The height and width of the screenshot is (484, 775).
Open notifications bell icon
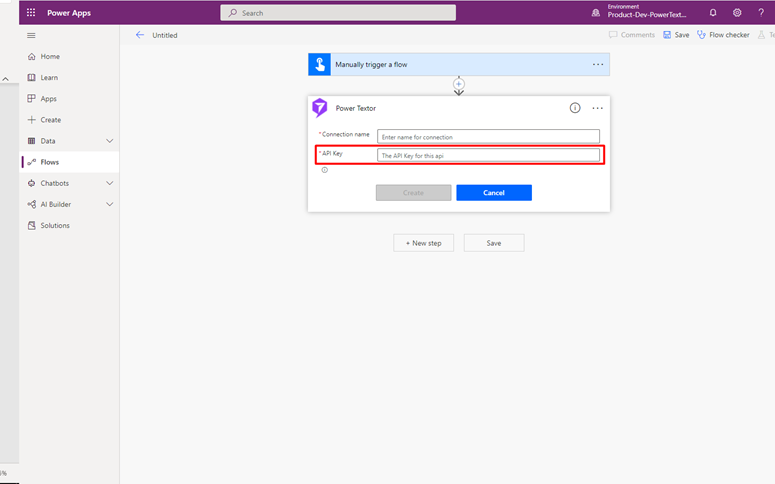tap(713, 13)
